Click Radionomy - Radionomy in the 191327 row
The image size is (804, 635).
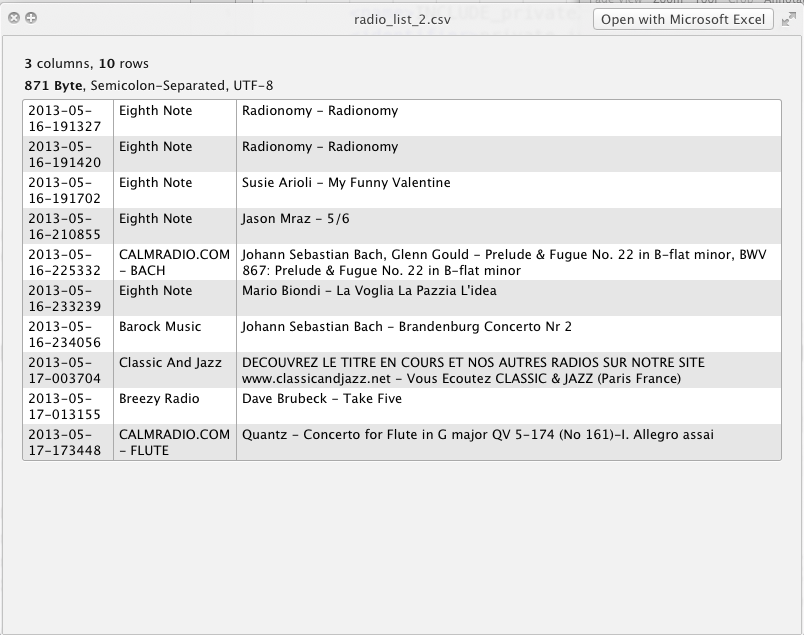[x=509, y=118]
